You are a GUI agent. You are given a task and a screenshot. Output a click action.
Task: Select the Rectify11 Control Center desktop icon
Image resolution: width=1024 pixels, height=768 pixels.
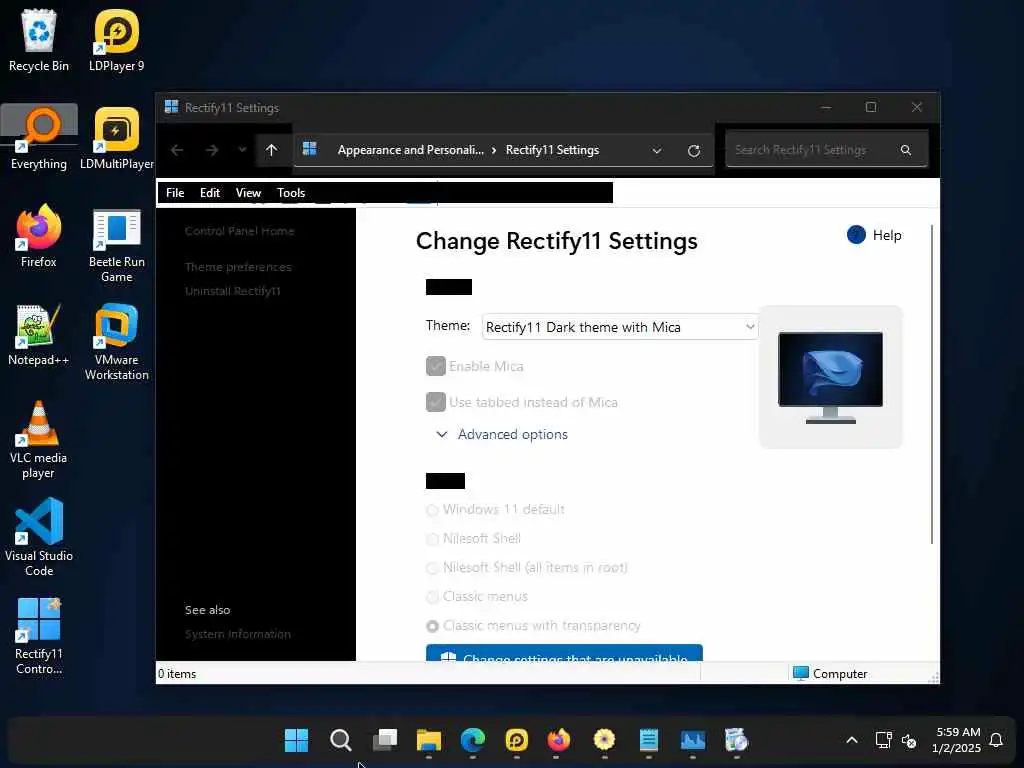pyautogui.click(x=39, y=636)
